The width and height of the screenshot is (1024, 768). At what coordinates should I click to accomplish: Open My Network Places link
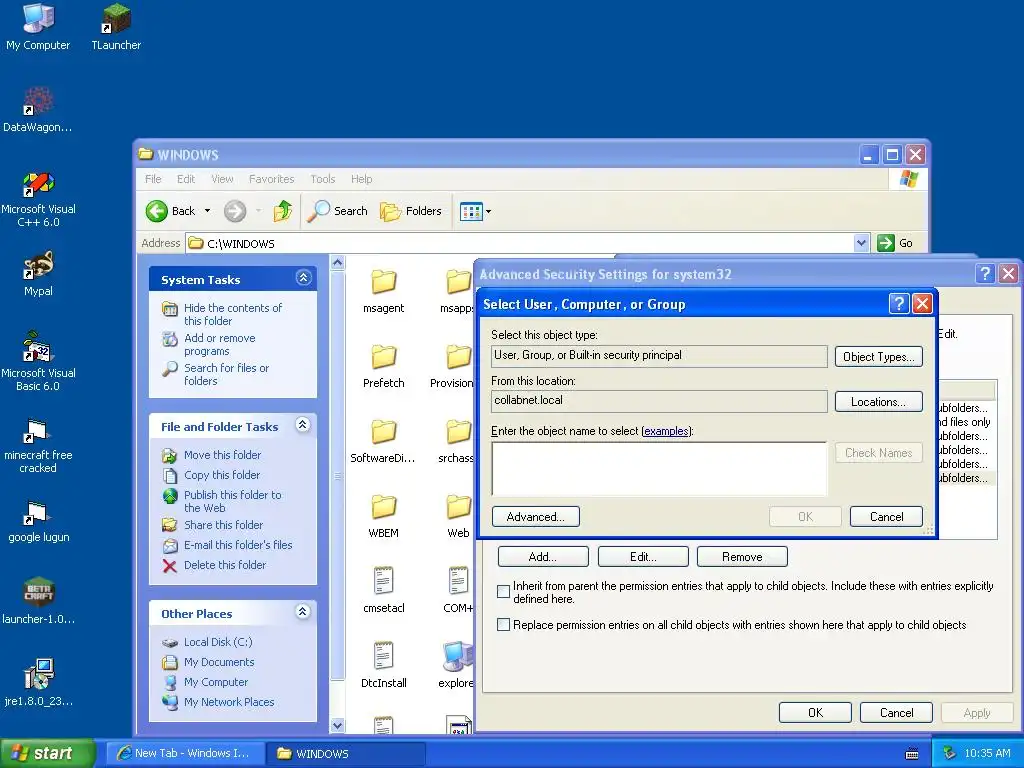coord(229,702)
